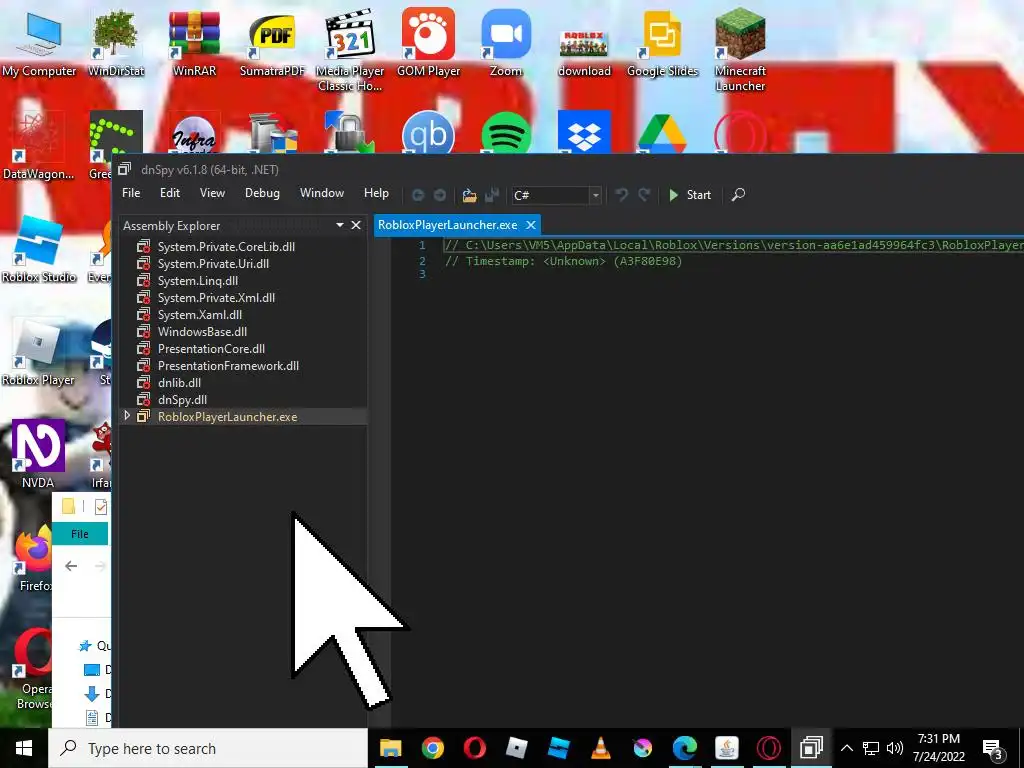This screenshot has width=1024, height=768.
Task: Select dnSpy.dll in the tree
Action: coord(182,400)
